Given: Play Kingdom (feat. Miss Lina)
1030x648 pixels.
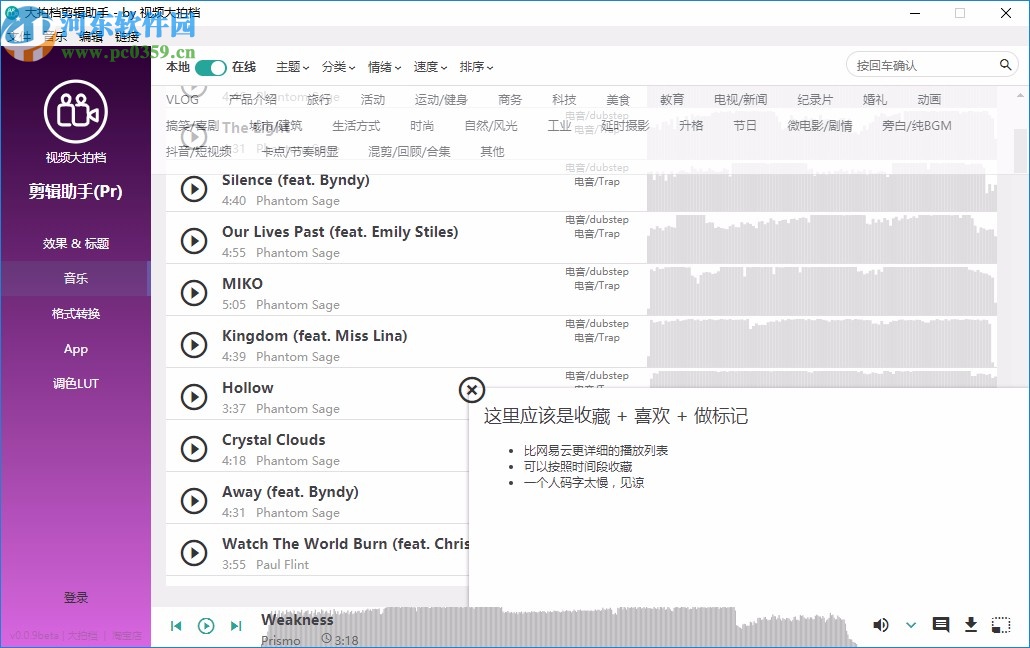Looking at the screenshot, I should click(194, 345).
